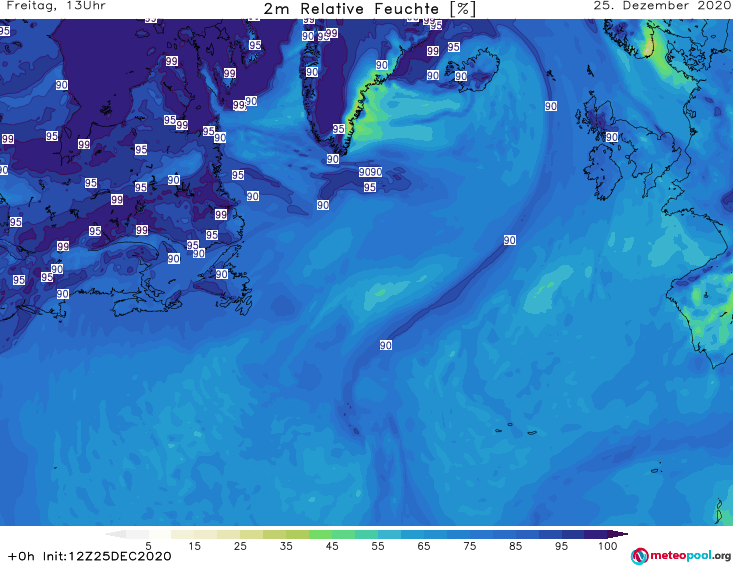Click the doubled '9090' contour label south of Greenland
The image size is (733, 566).
tap(370, 172)
